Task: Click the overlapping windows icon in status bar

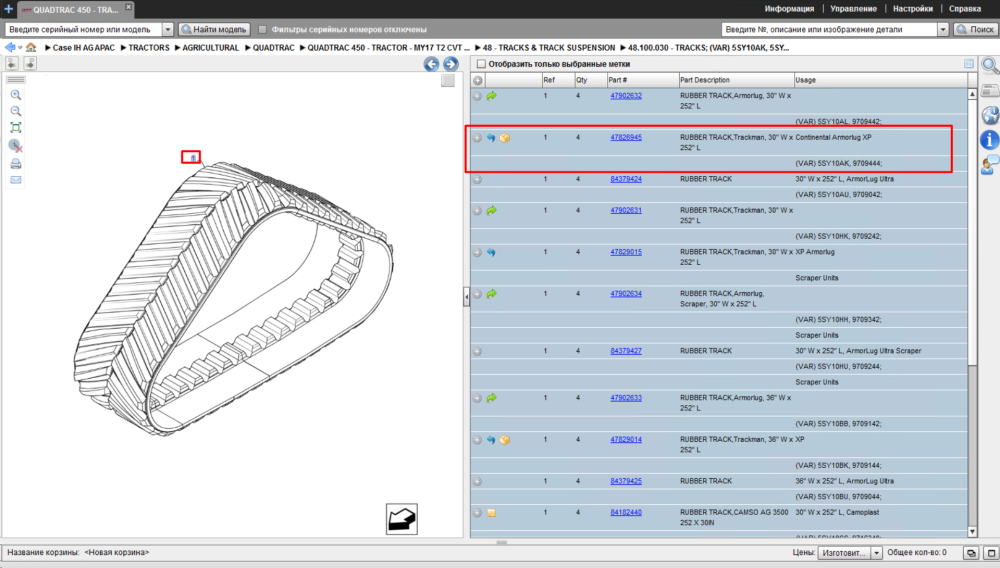Action: click(971, 553)
